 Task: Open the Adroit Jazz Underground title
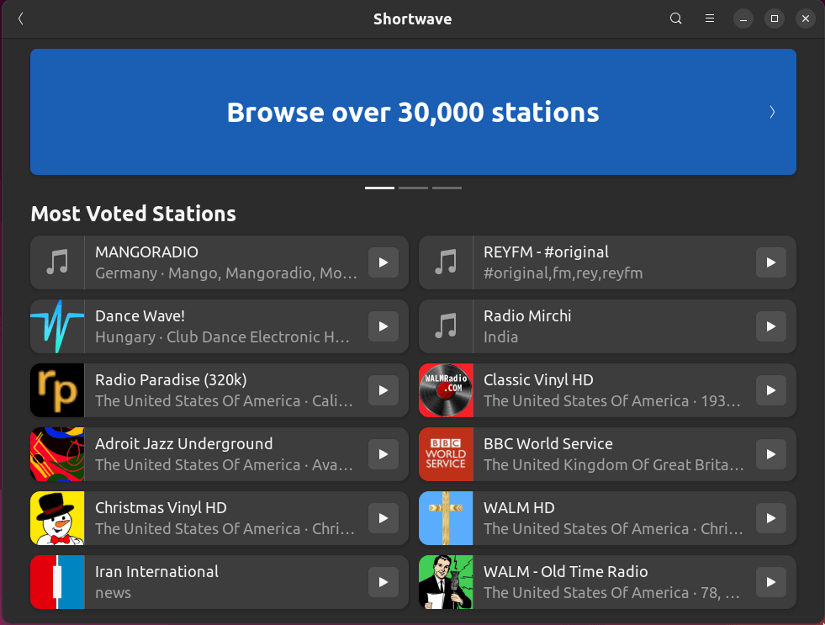[x=184, y=444]
